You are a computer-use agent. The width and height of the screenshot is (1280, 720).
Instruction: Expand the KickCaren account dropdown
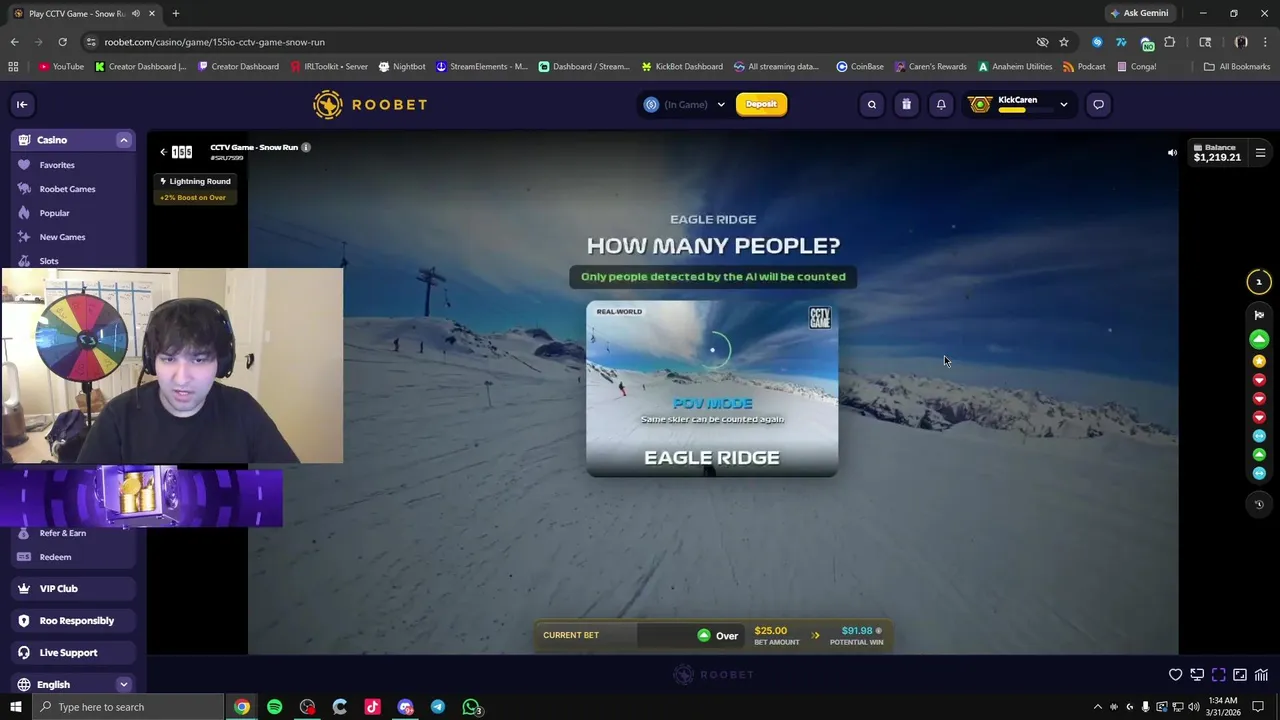1064,104
